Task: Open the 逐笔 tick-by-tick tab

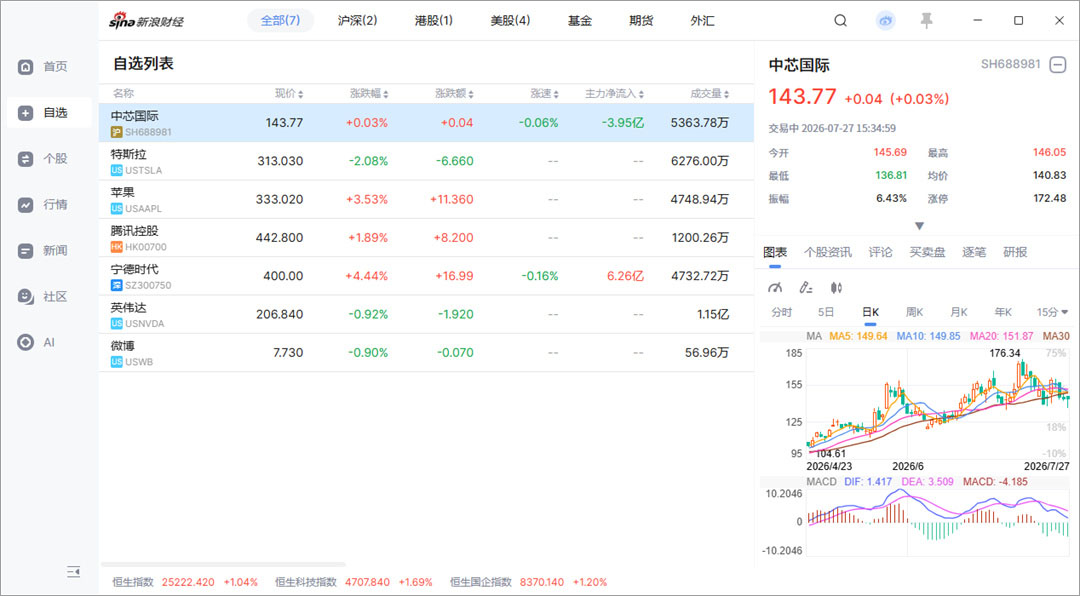Action: (x=974, y=252)
